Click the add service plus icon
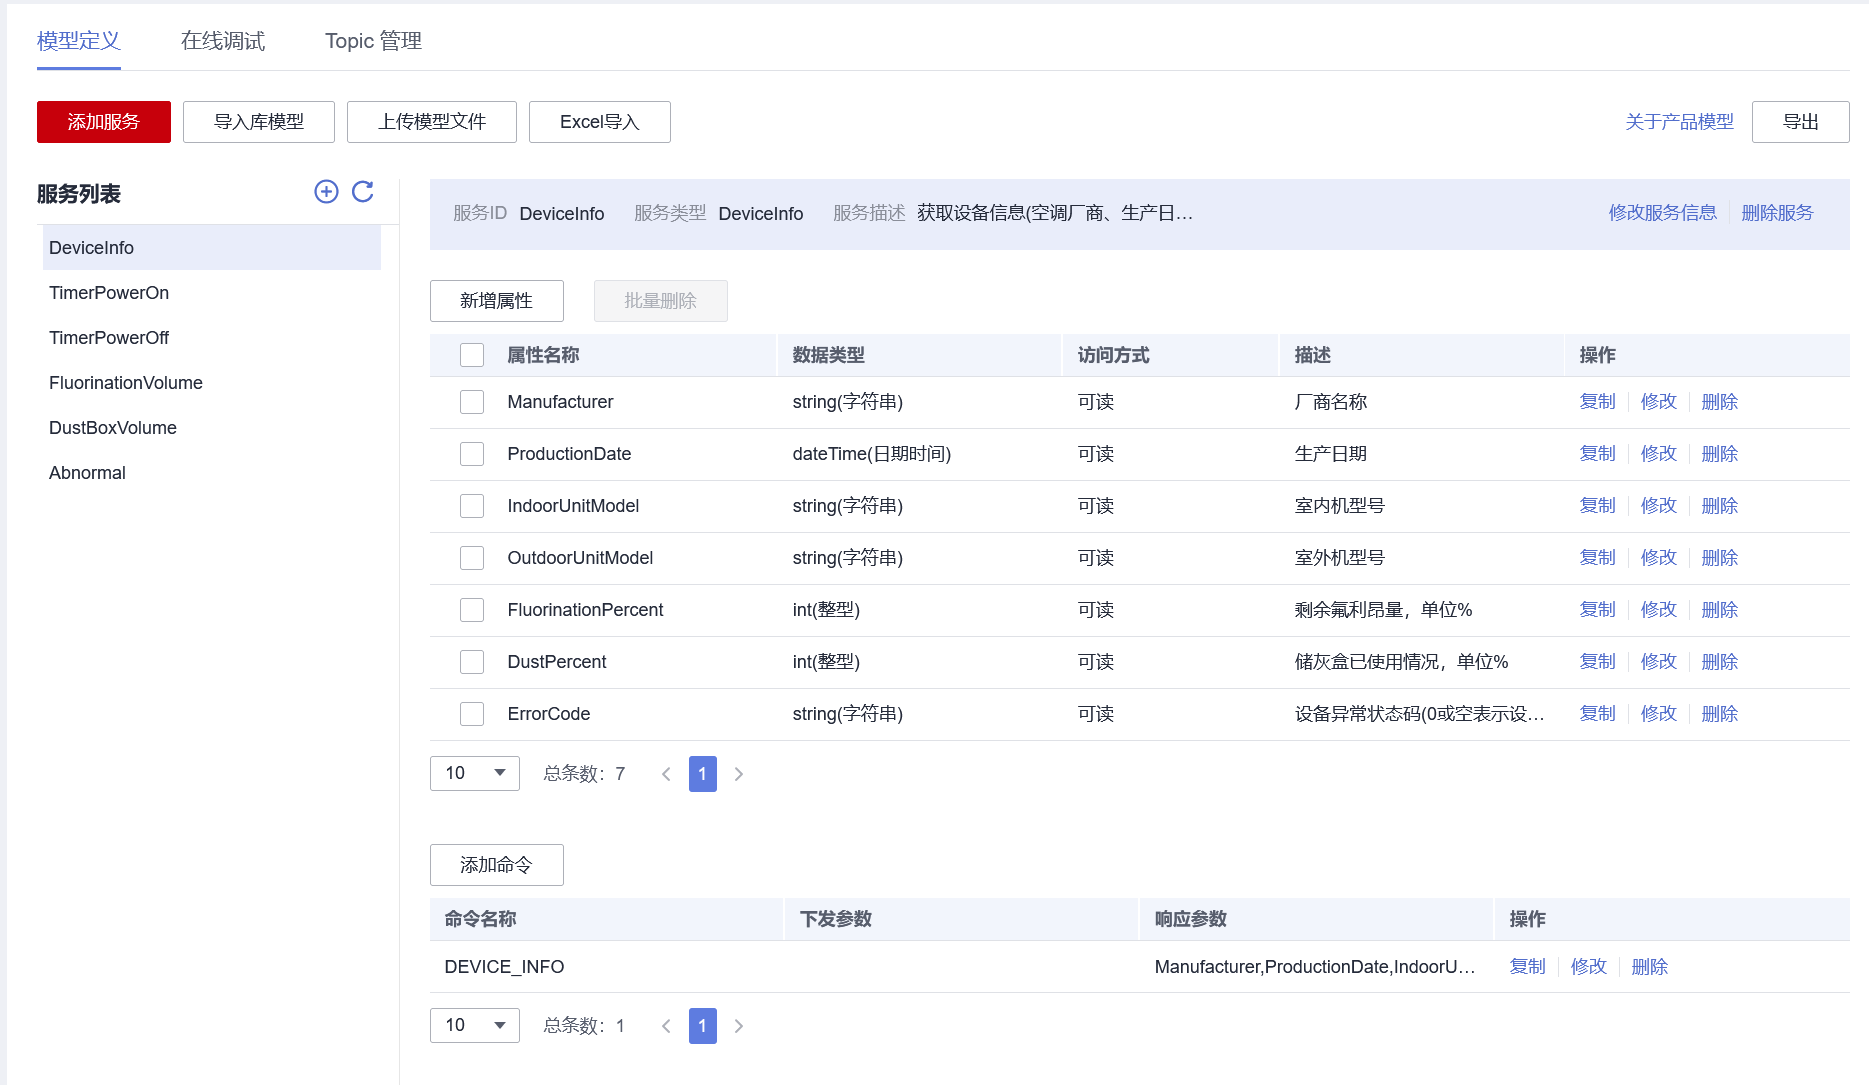 (326, 191)
